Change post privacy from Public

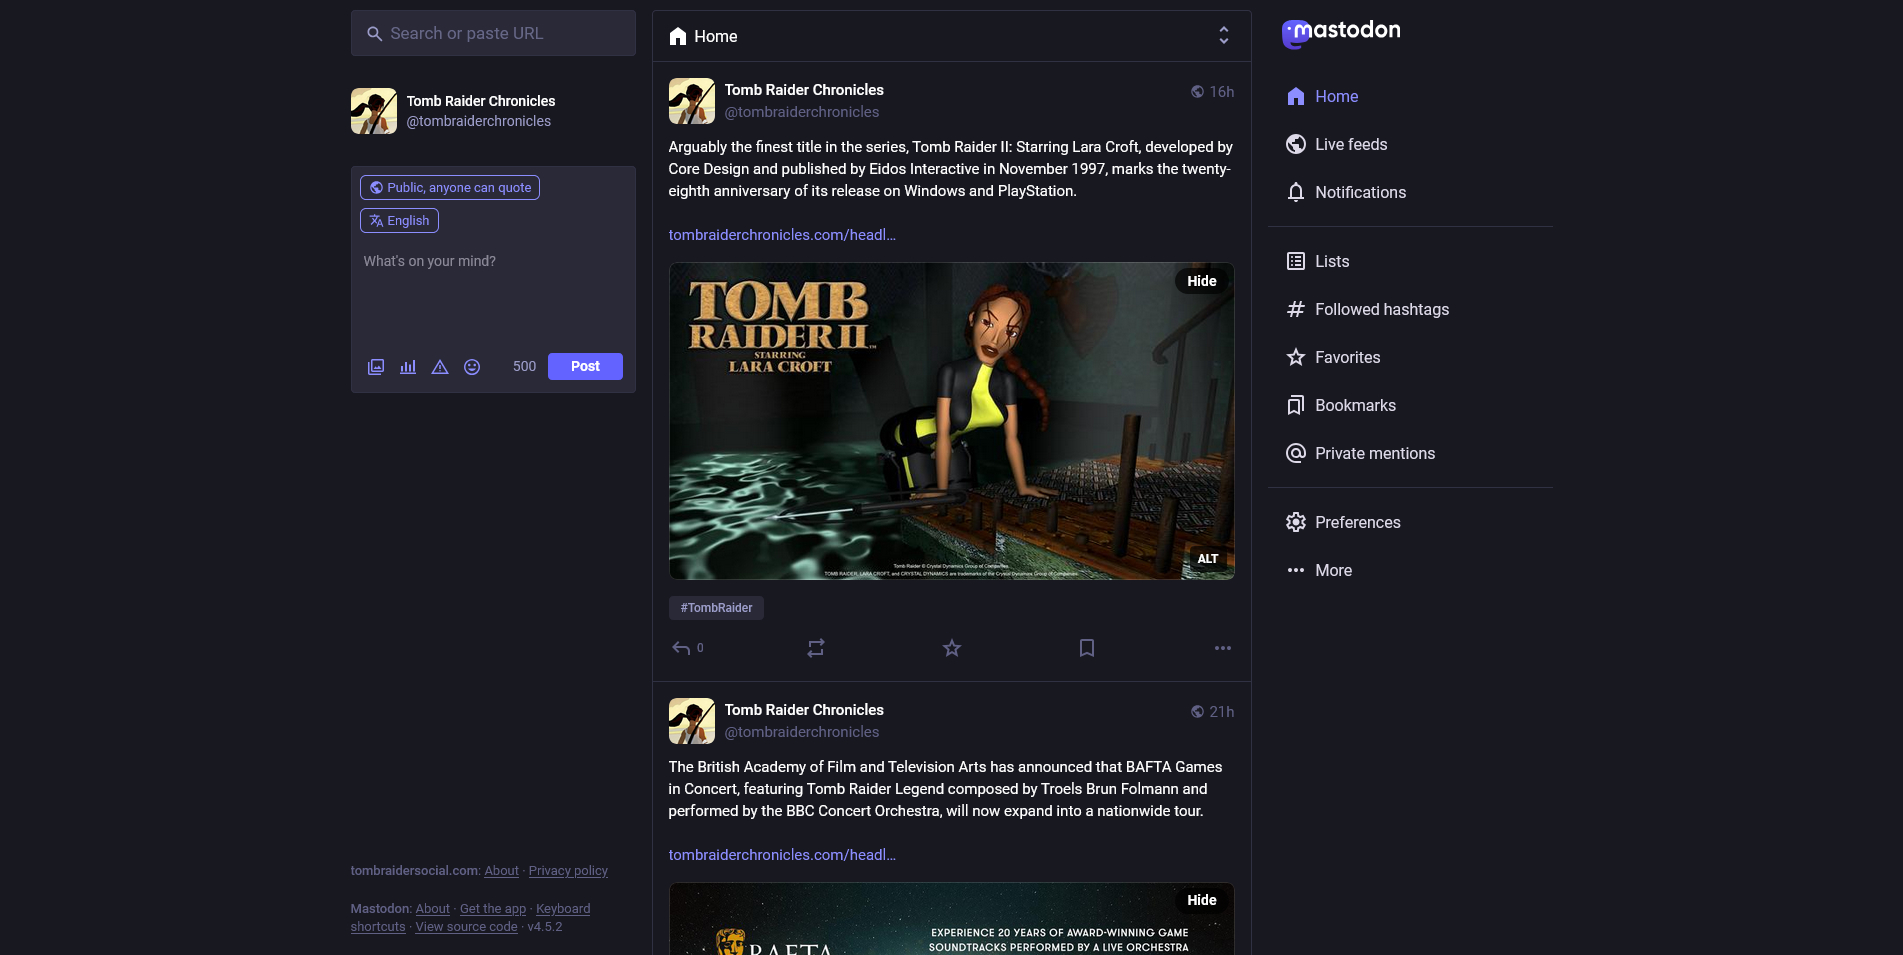pyautogui.click(x=449, y=187)
